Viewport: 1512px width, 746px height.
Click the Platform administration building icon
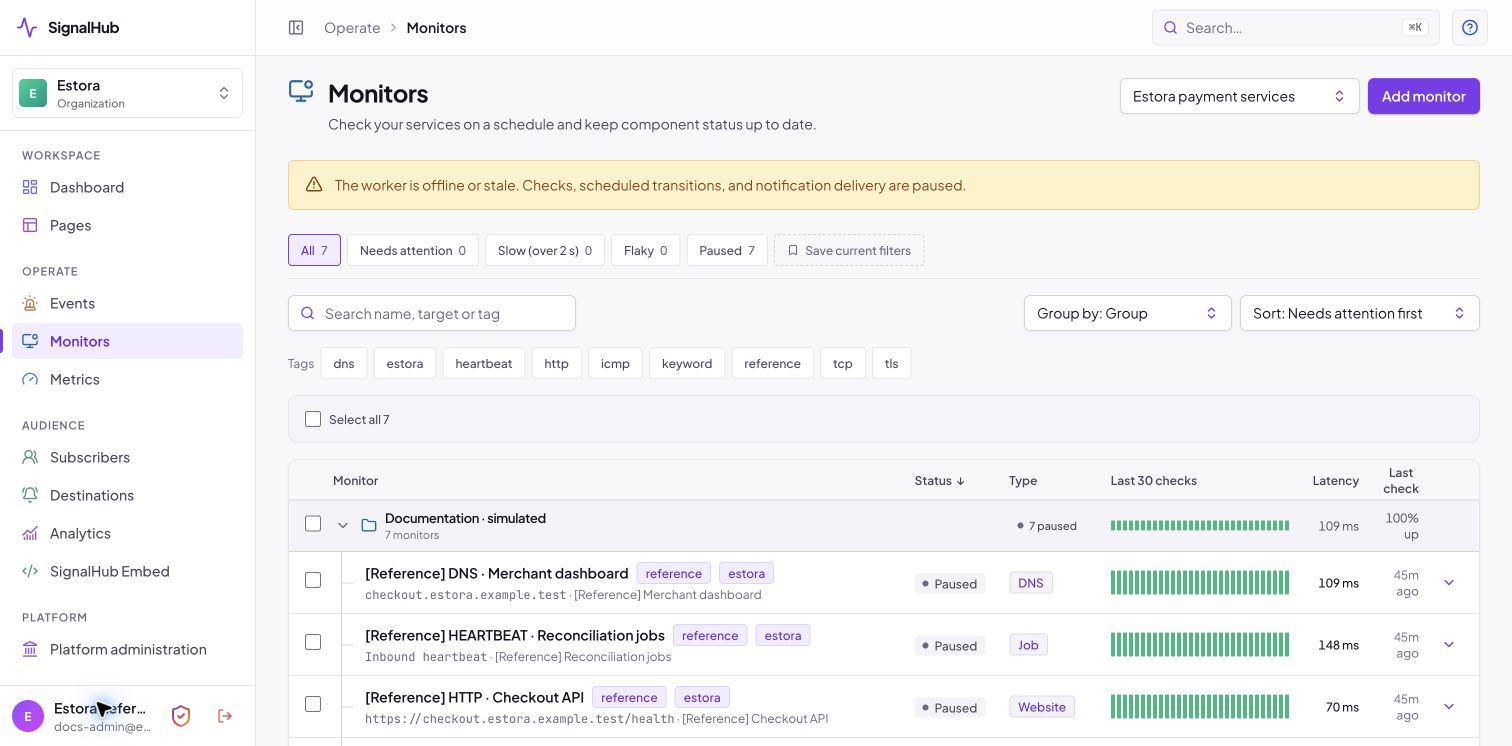(x=30, y=650)
